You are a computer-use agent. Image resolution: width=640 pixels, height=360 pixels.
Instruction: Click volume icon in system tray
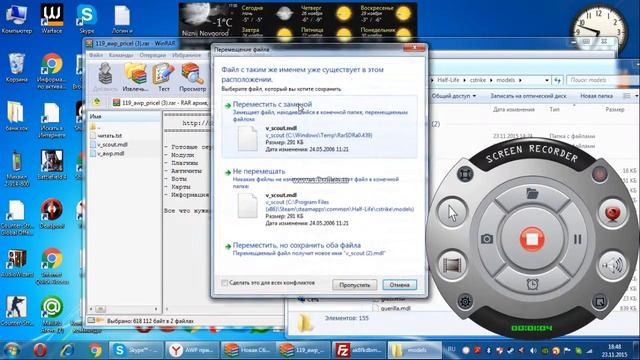tap(533, 351)
